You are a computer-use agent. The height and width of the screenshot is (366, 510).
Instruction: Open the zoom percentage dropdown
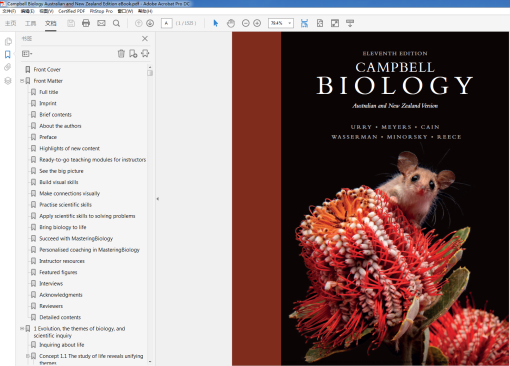290,23
